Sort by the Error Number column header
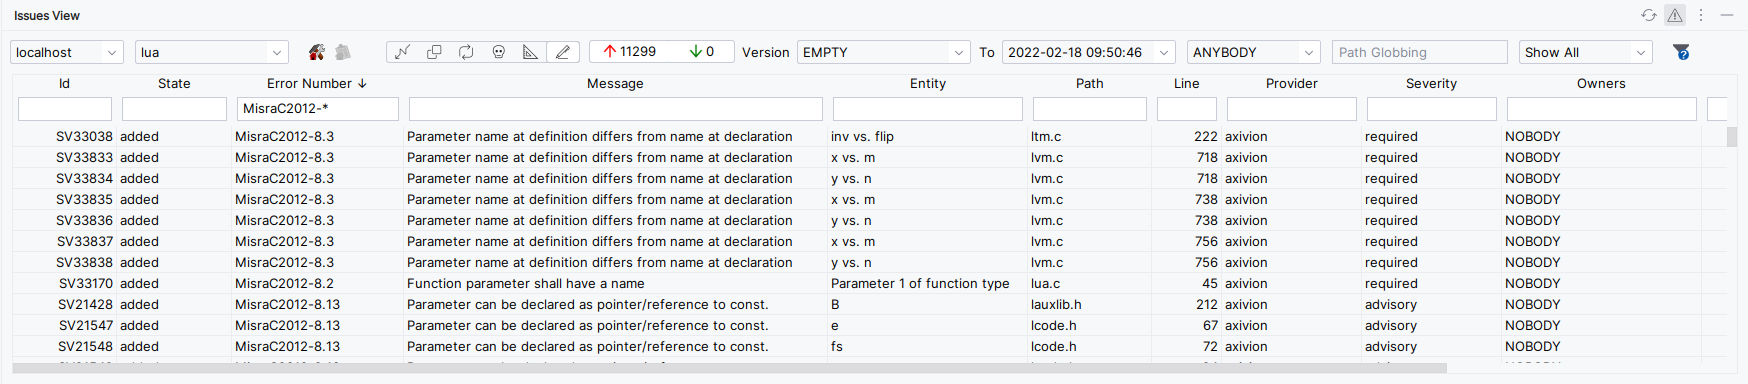The width and height of the screenshot is (1748, 384). tap(317, 83)
